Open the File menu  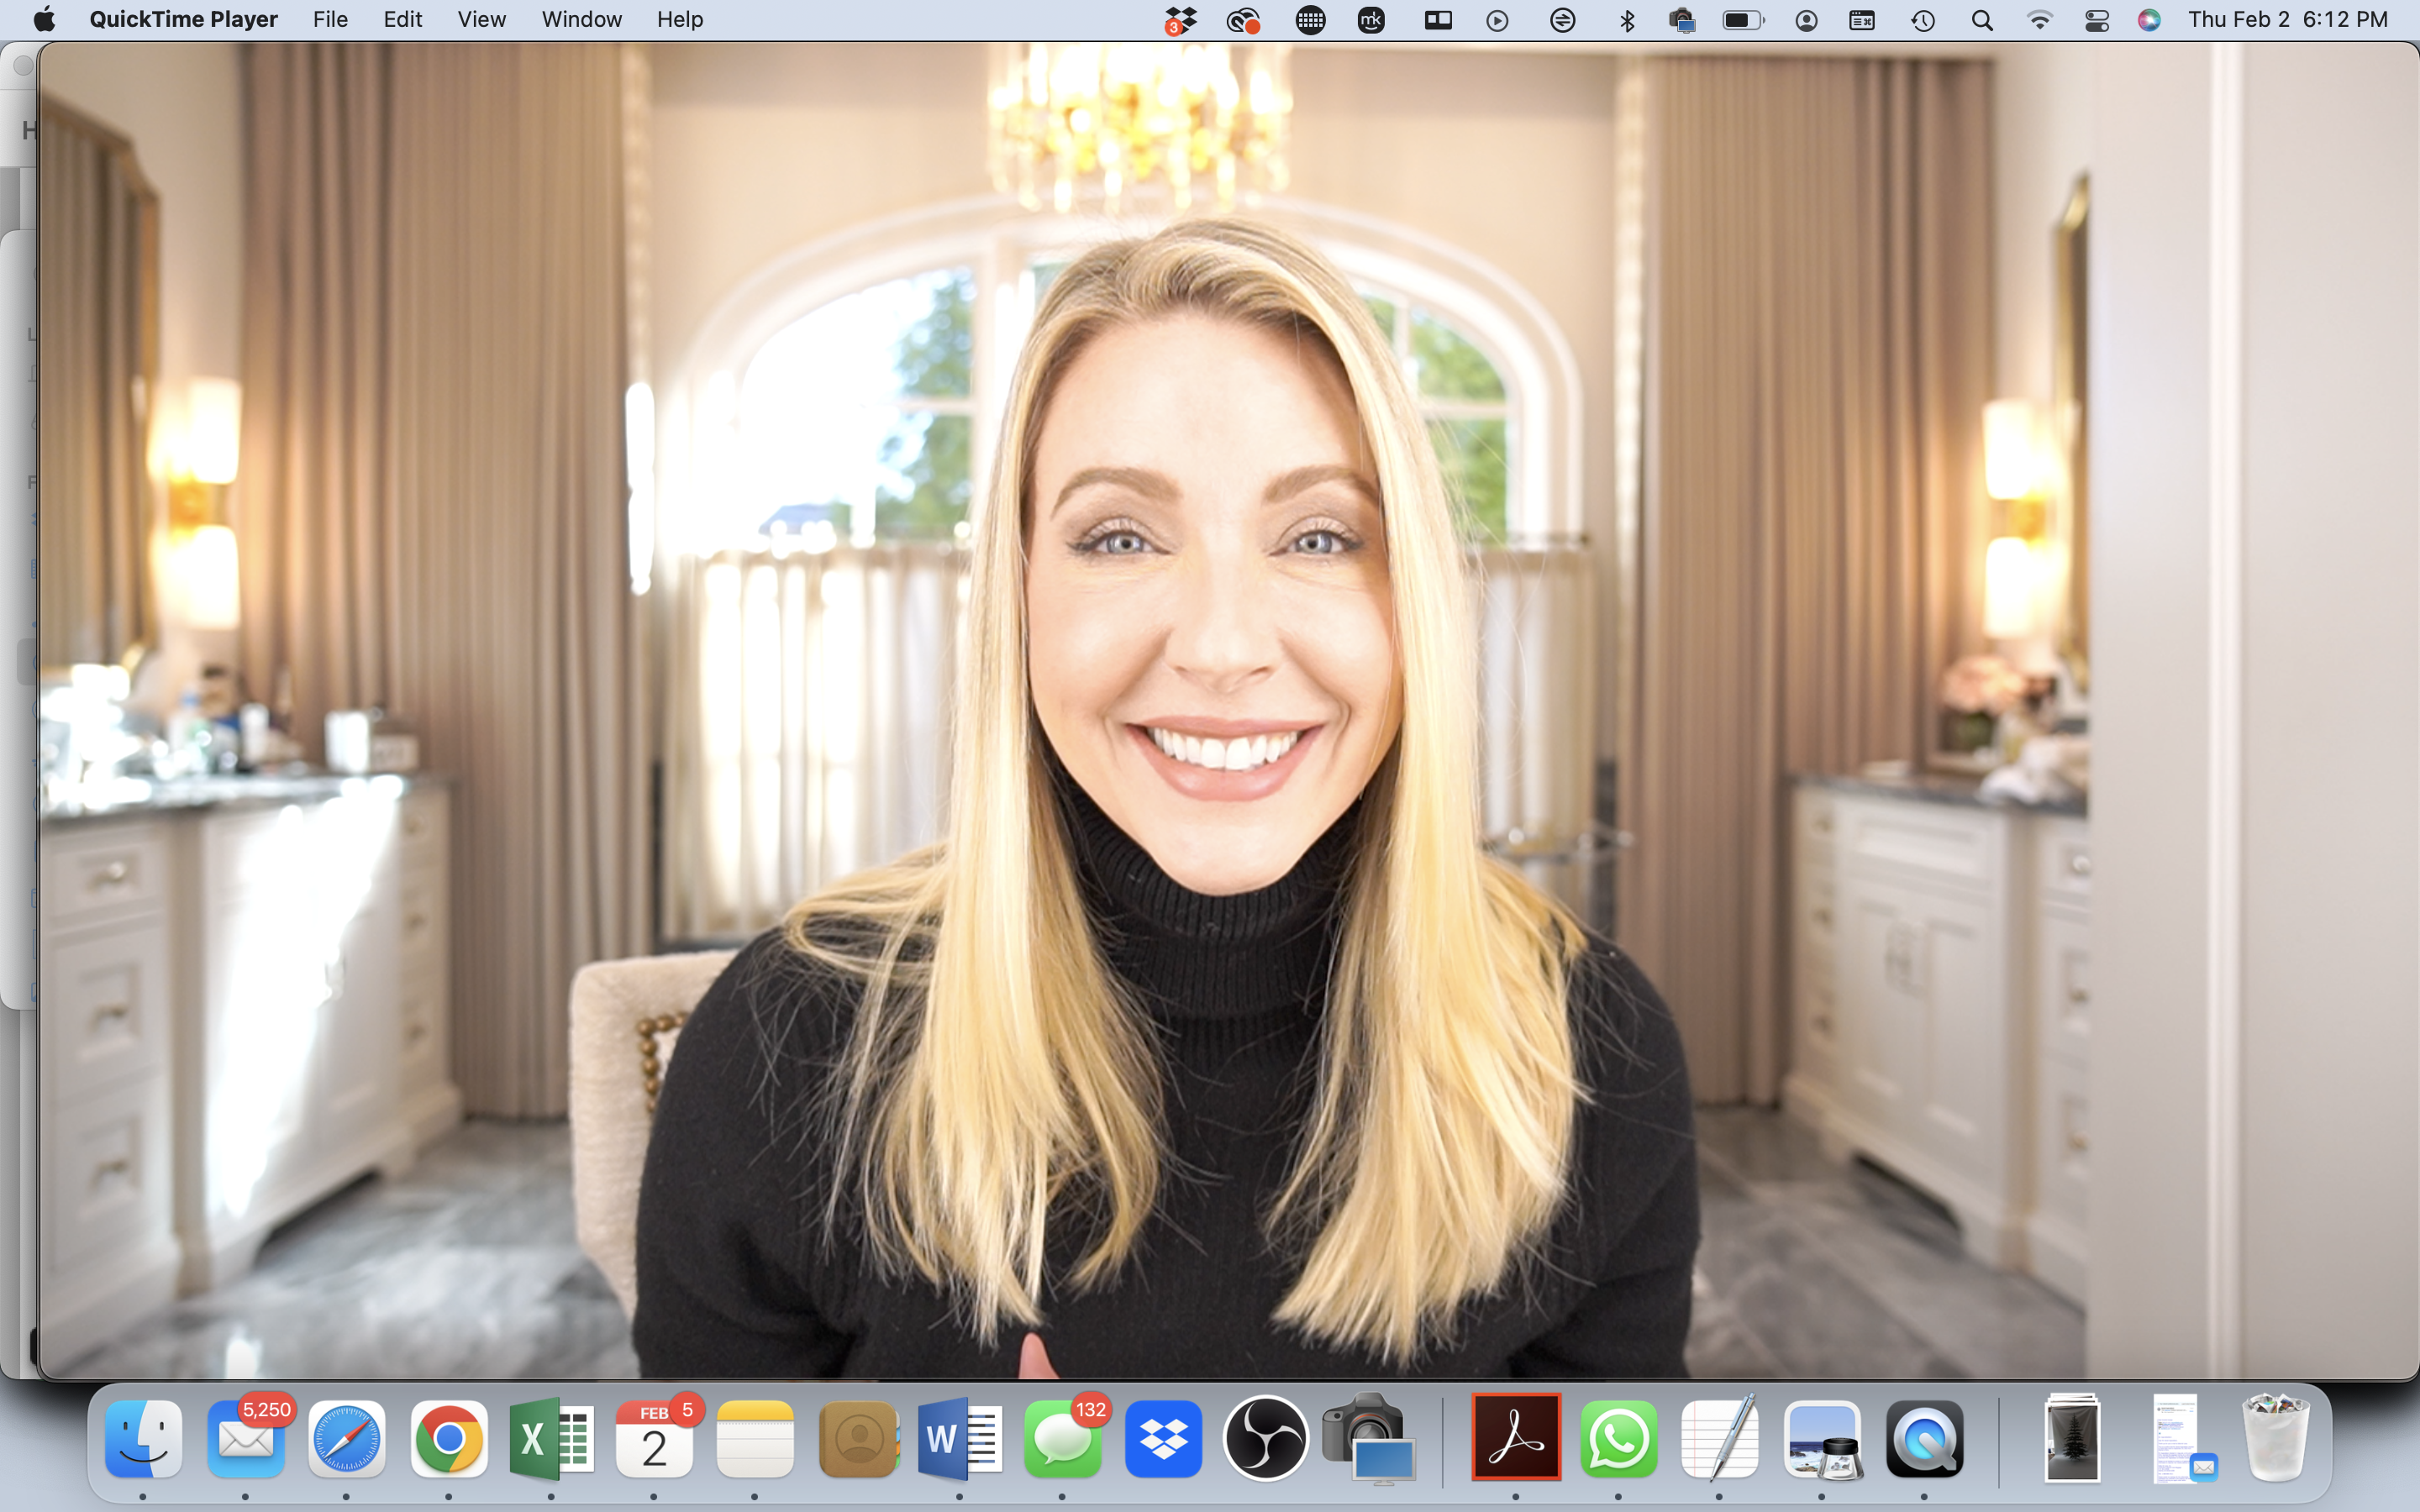tap(330, 20)
